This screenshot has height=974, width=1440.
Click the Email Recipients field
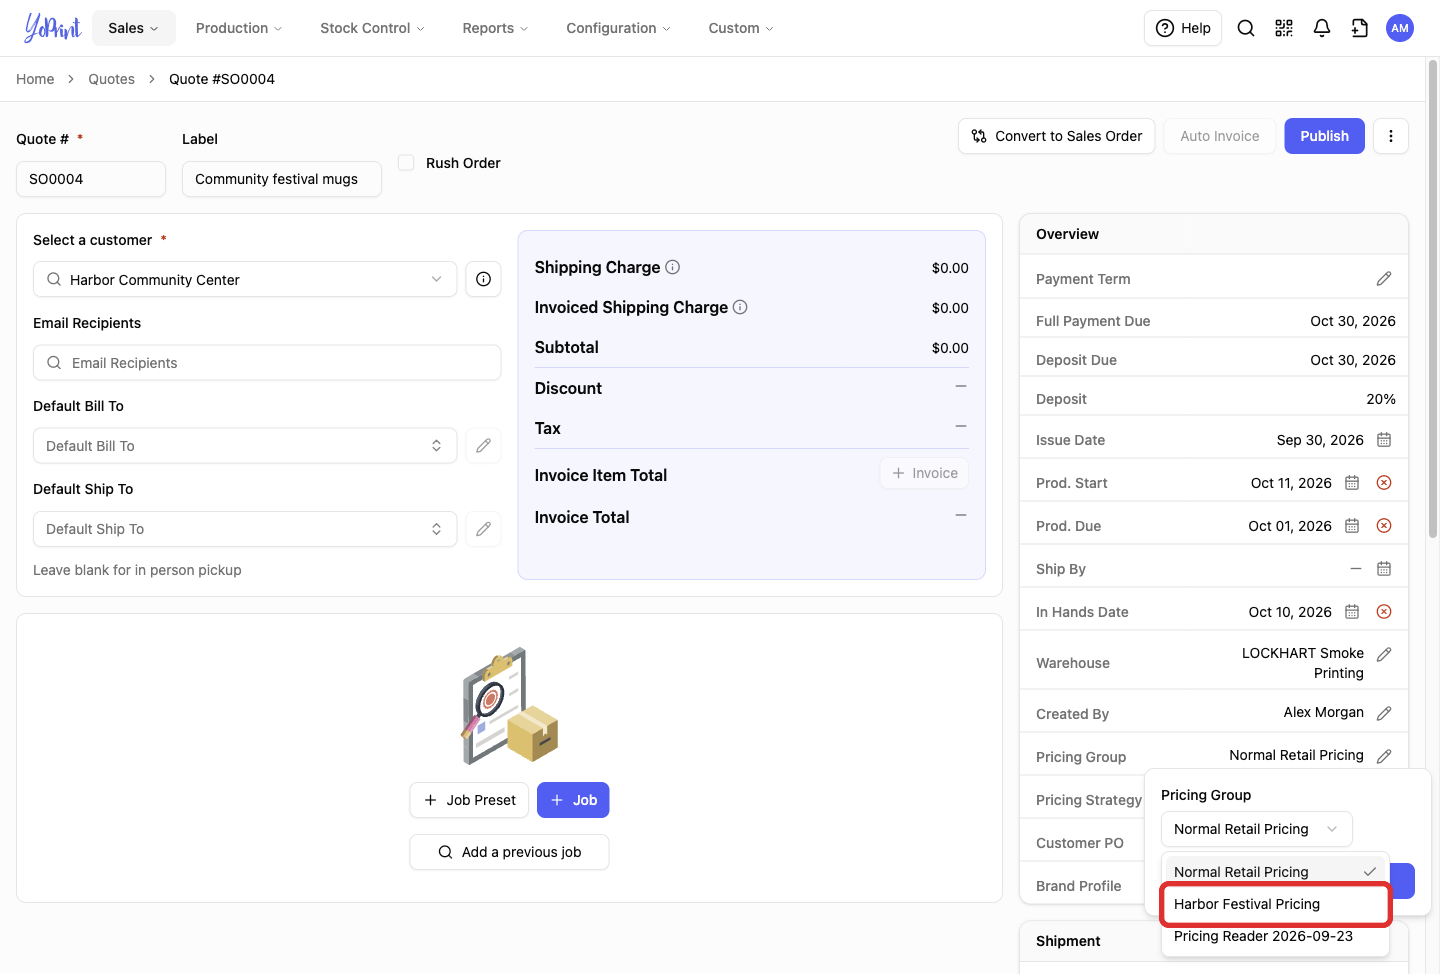pyautogui.click(x=267, y=363)
